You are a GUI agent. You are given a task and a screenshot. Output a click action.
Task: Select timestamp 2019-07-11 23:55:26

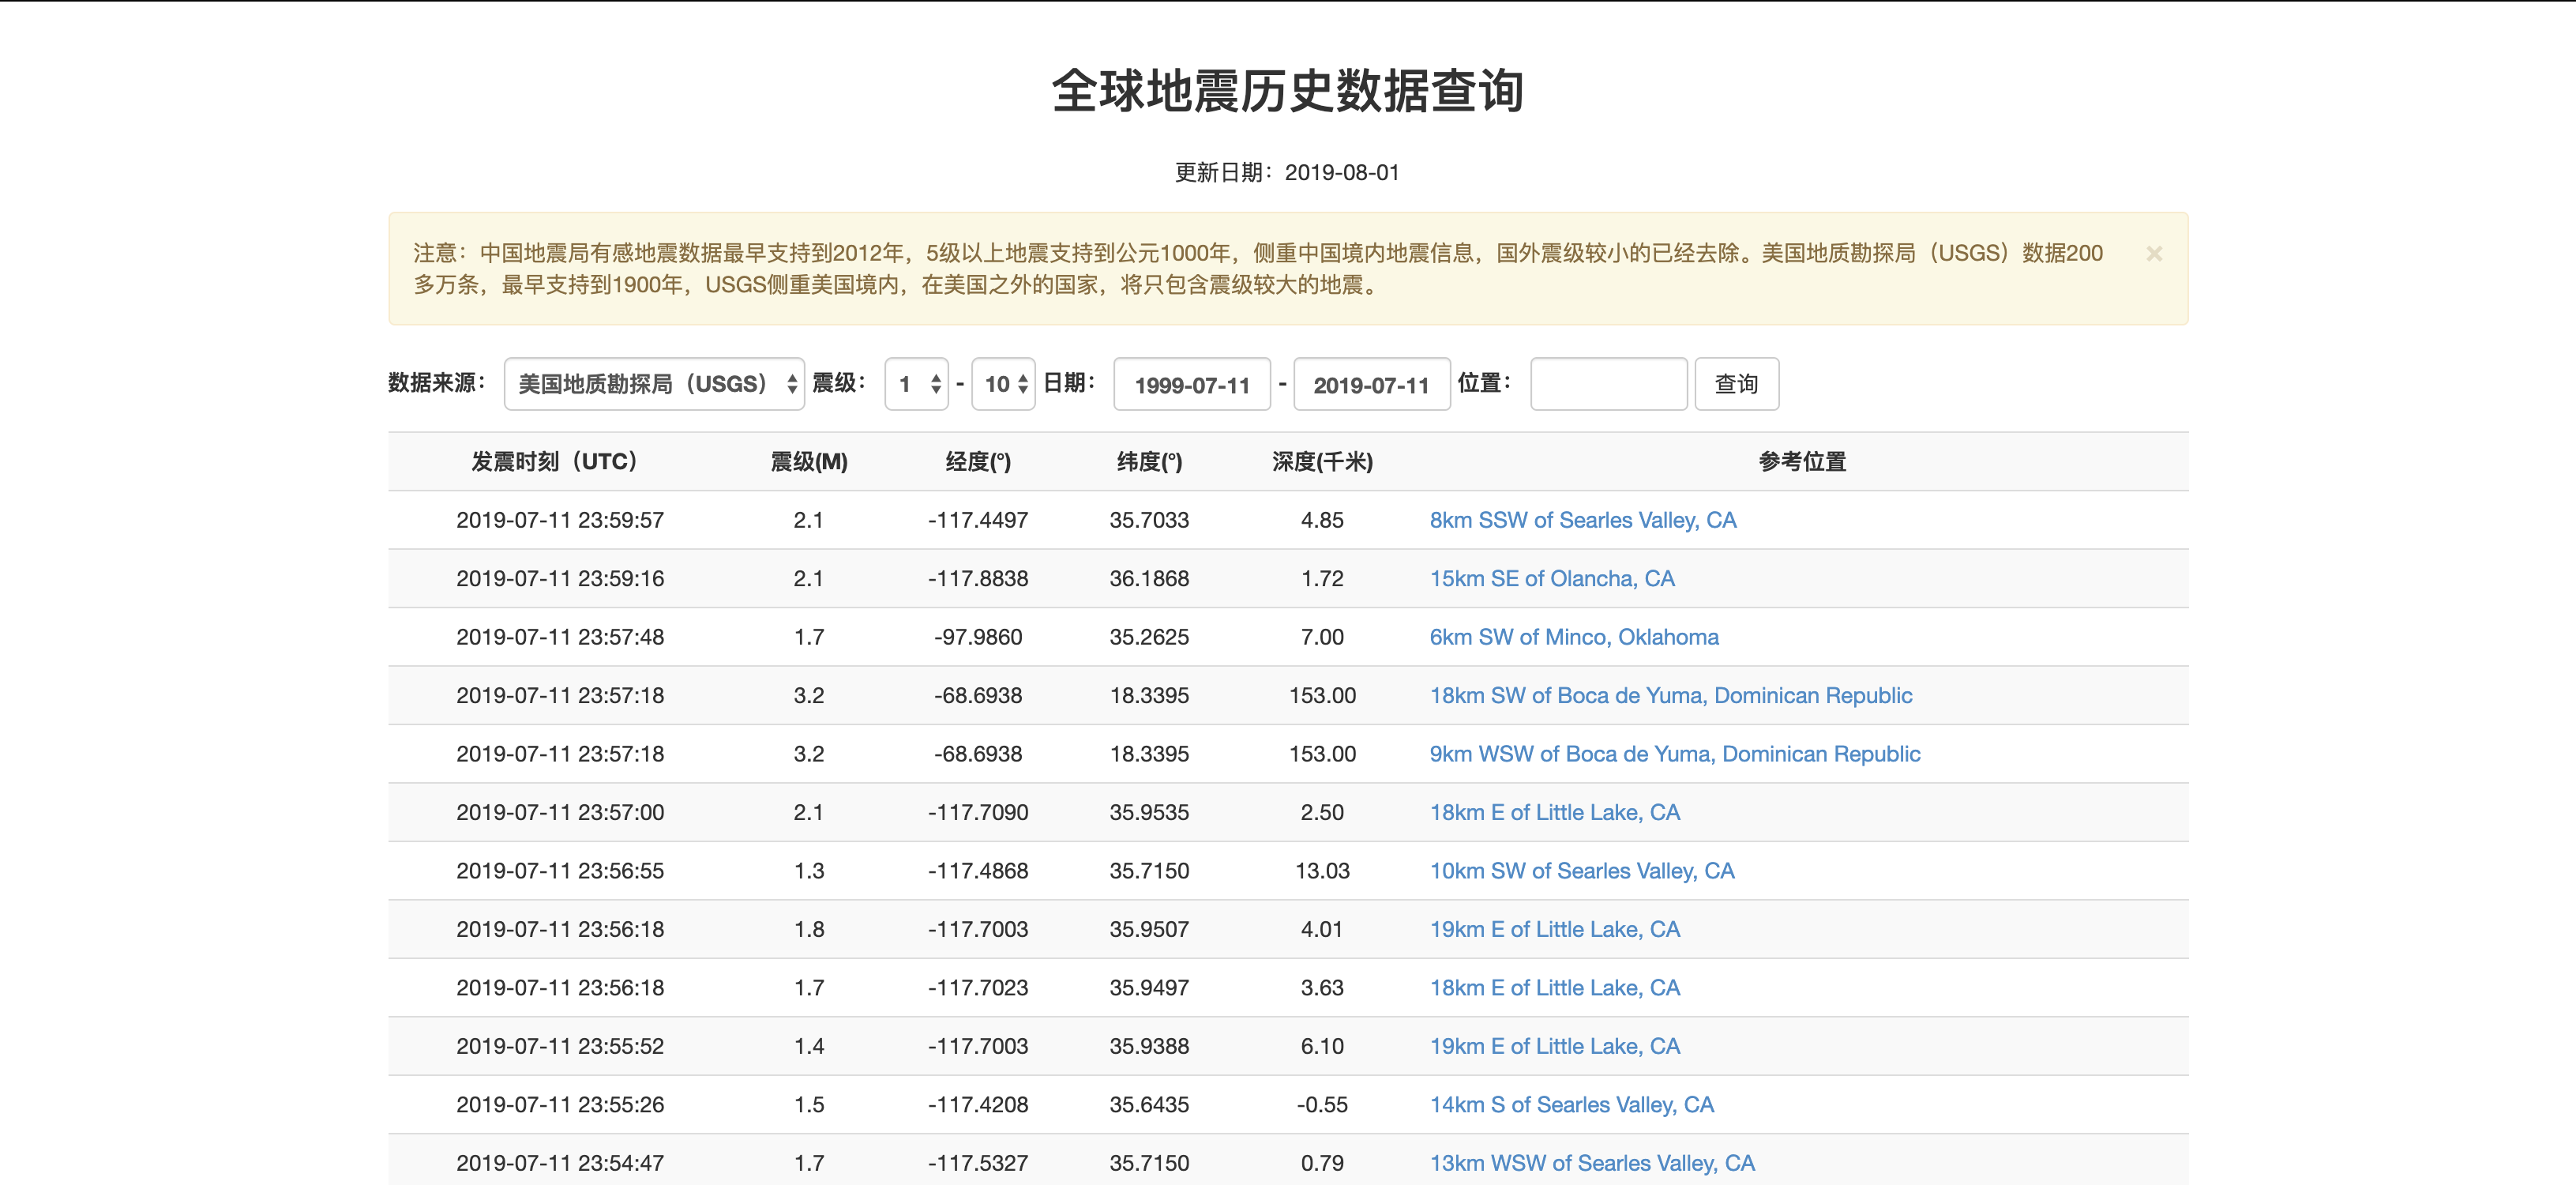click(x=560, y=1105)
